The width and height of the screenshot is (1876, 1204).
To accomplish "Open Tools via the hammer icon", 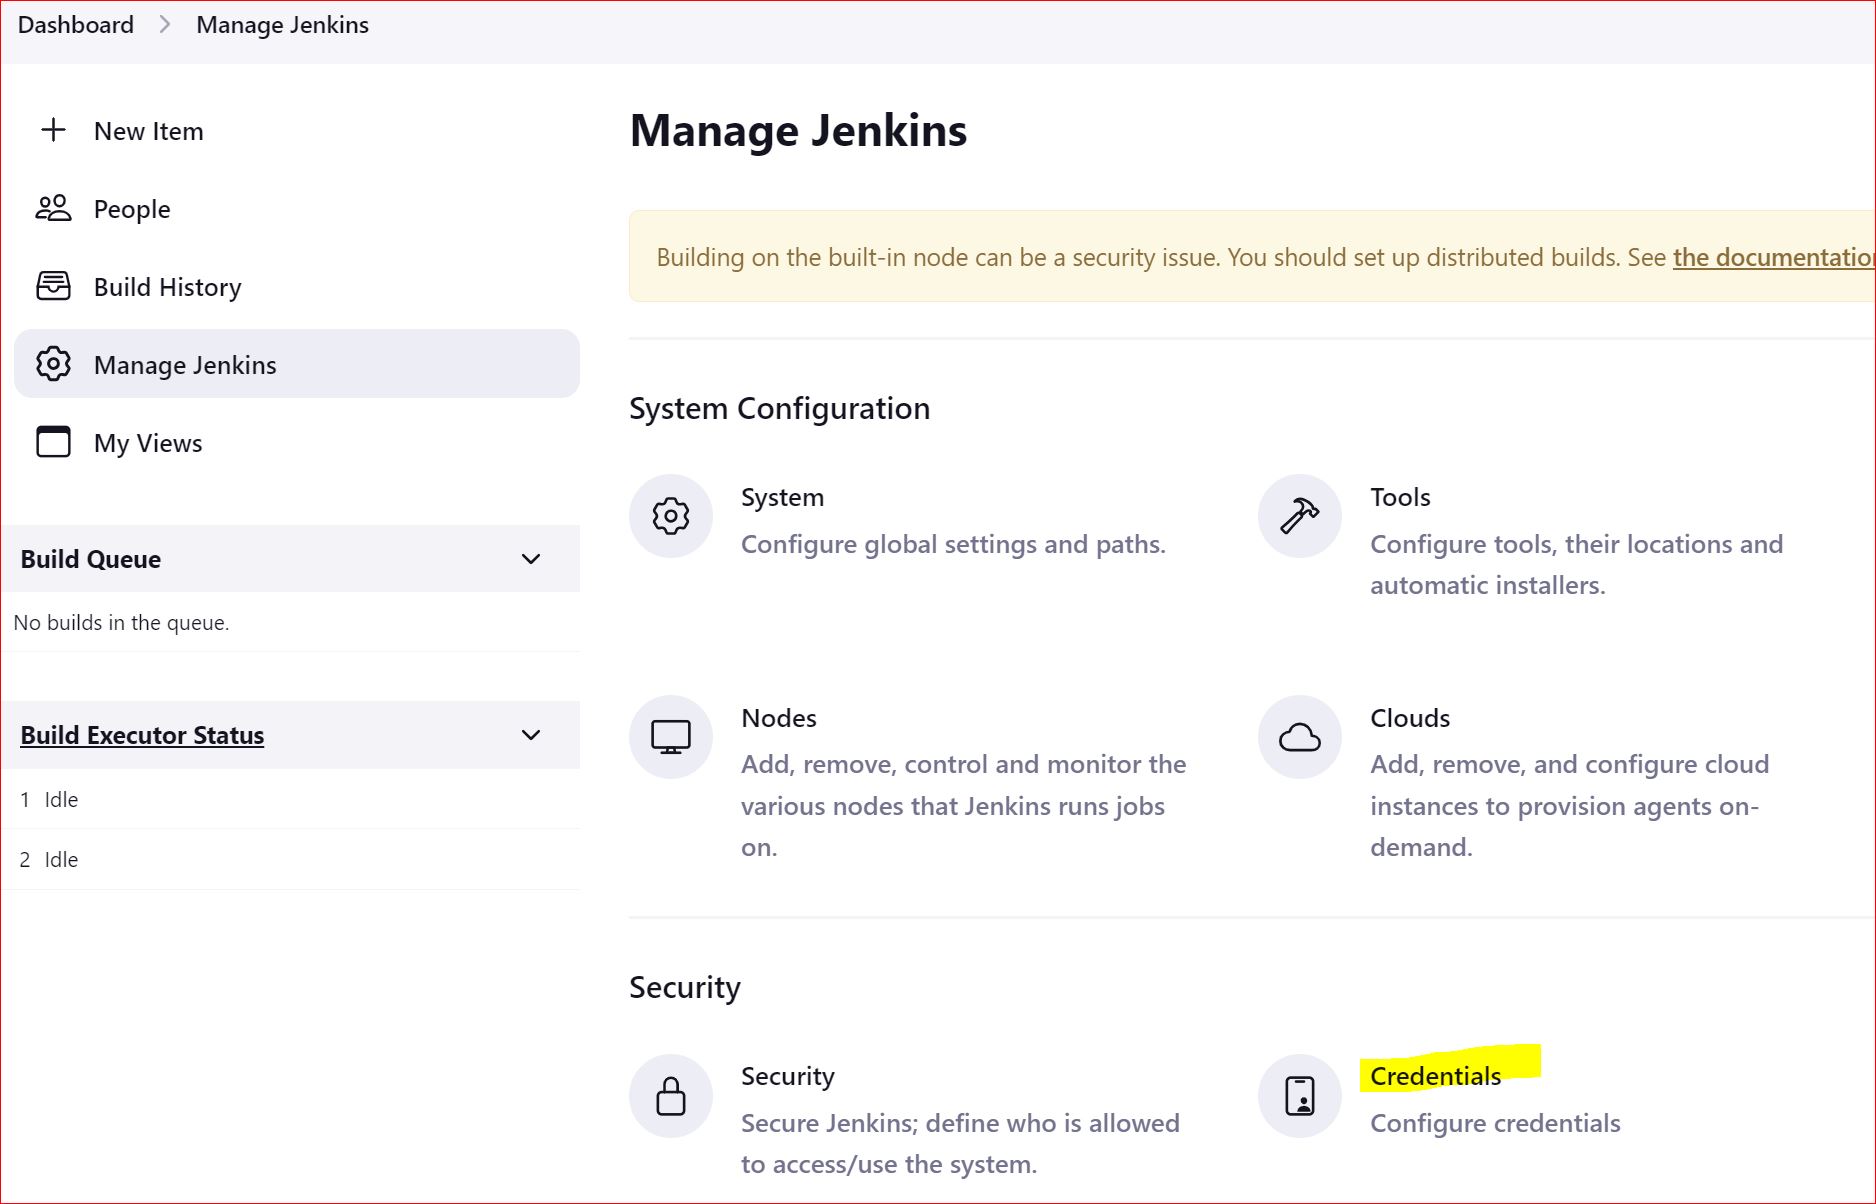I will pyautogui.click(x=1299, y=516).
